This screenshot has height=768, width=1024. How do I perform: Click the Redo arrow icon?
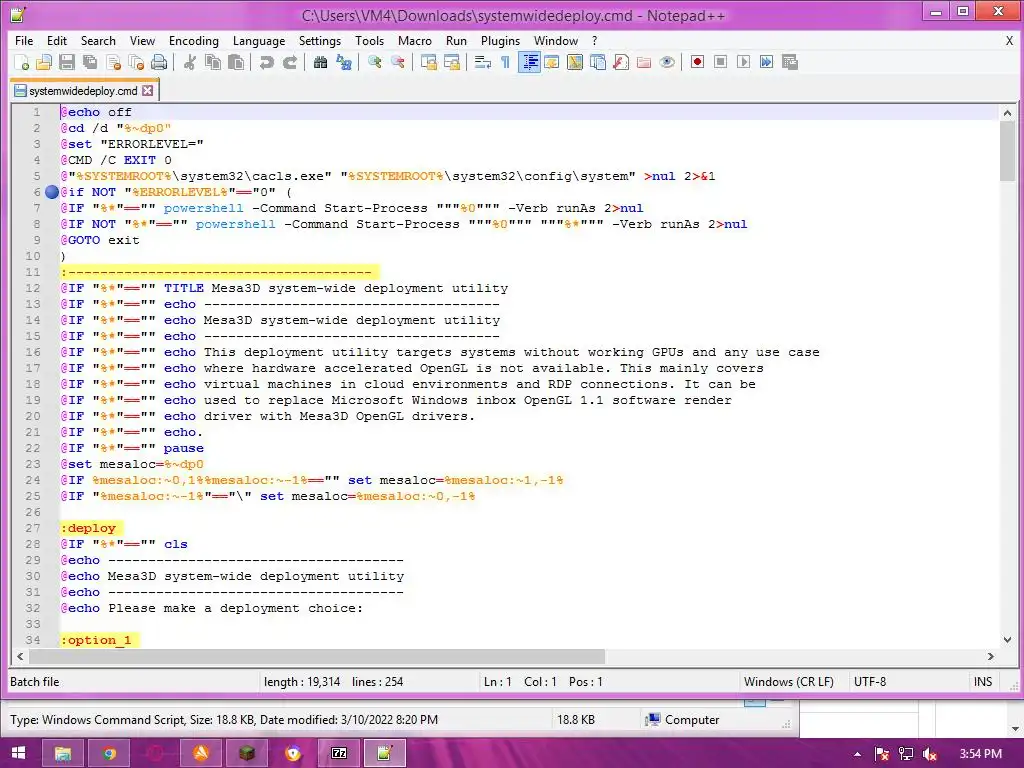tap(290, 62)
